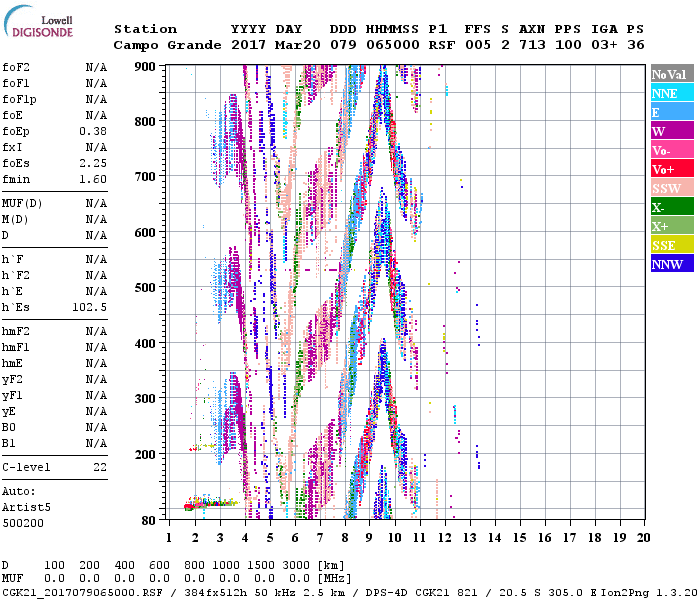Select the h`Es value 102.5

[89, 307]
